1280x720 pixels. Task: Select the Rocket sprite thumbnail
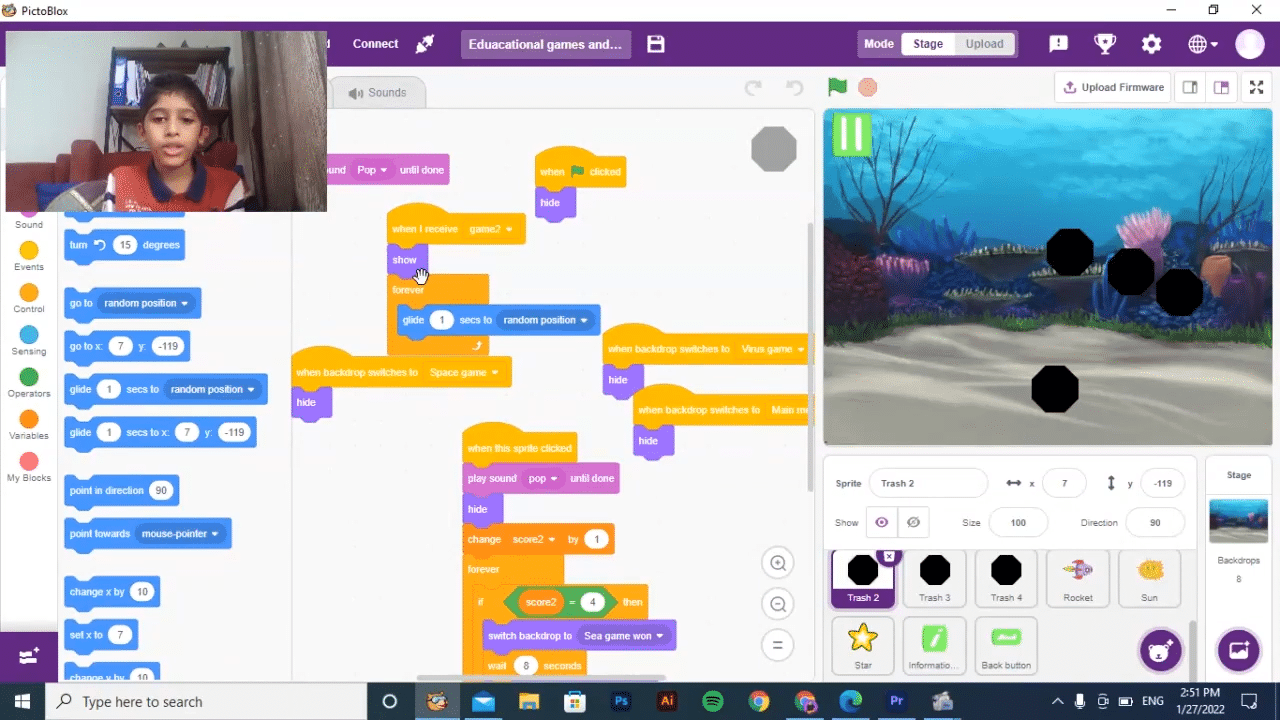click(1078, 578)
